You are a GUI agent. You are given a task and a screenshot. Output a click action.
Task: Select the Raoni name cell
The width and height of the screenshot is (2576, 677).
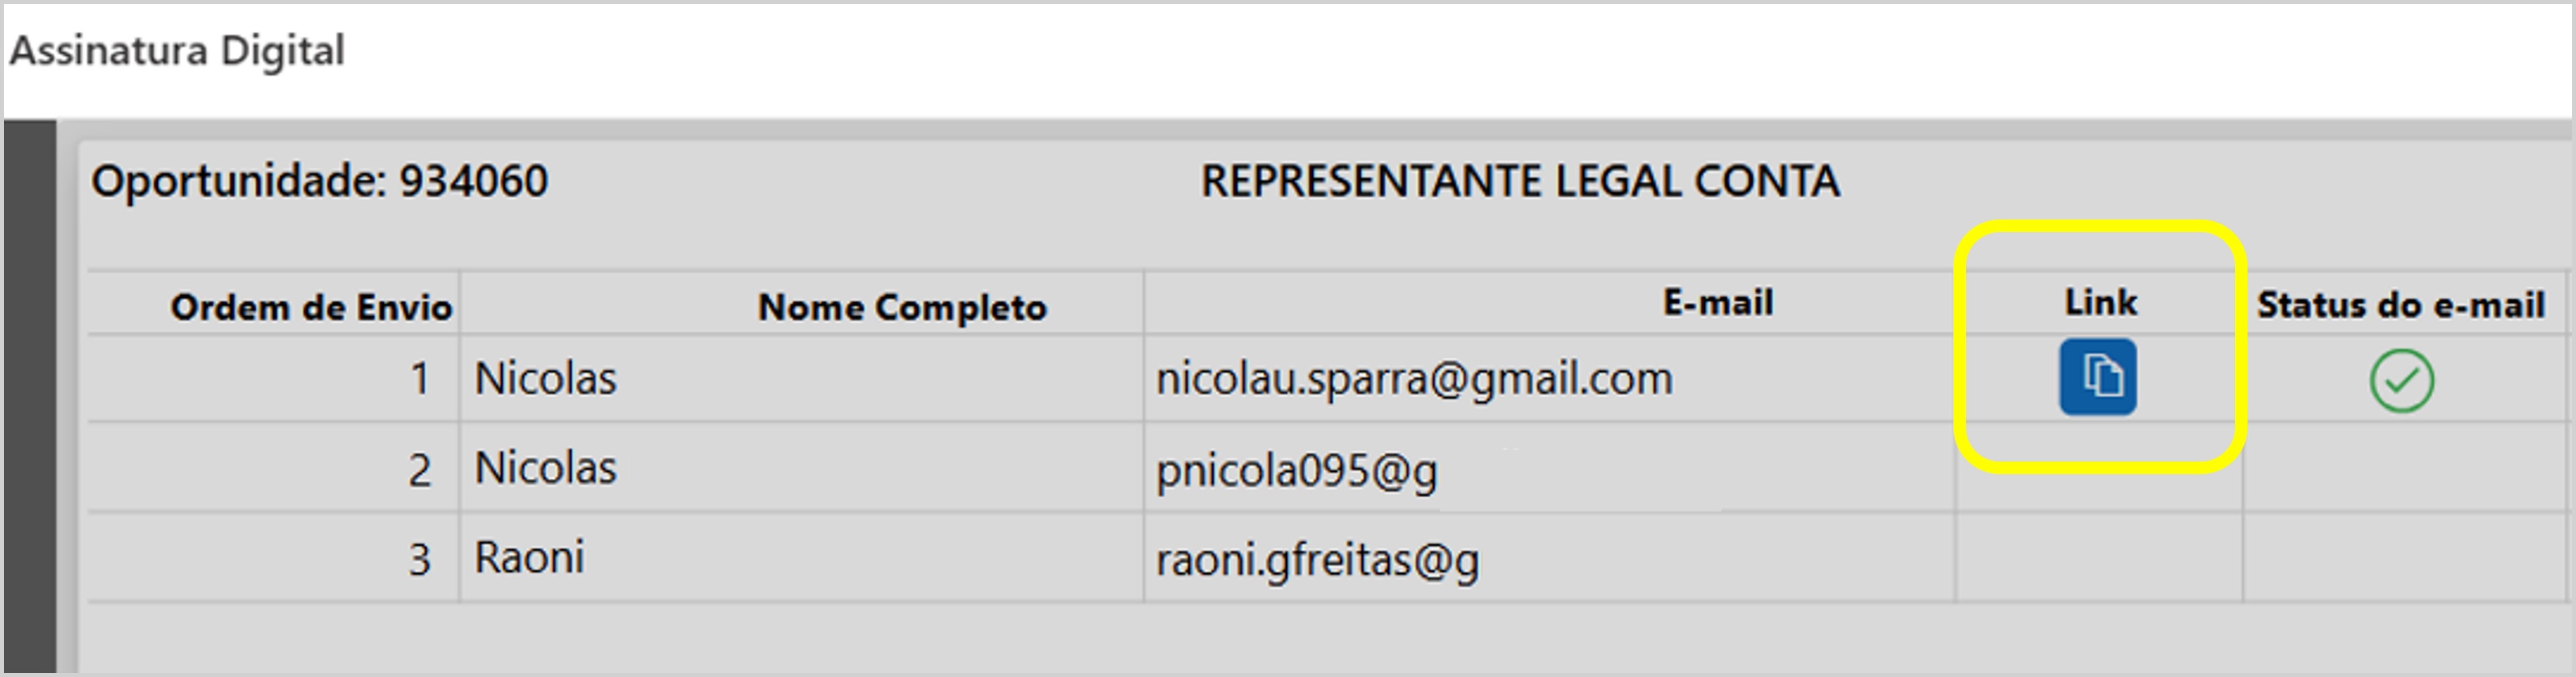(x=529, y=558)
